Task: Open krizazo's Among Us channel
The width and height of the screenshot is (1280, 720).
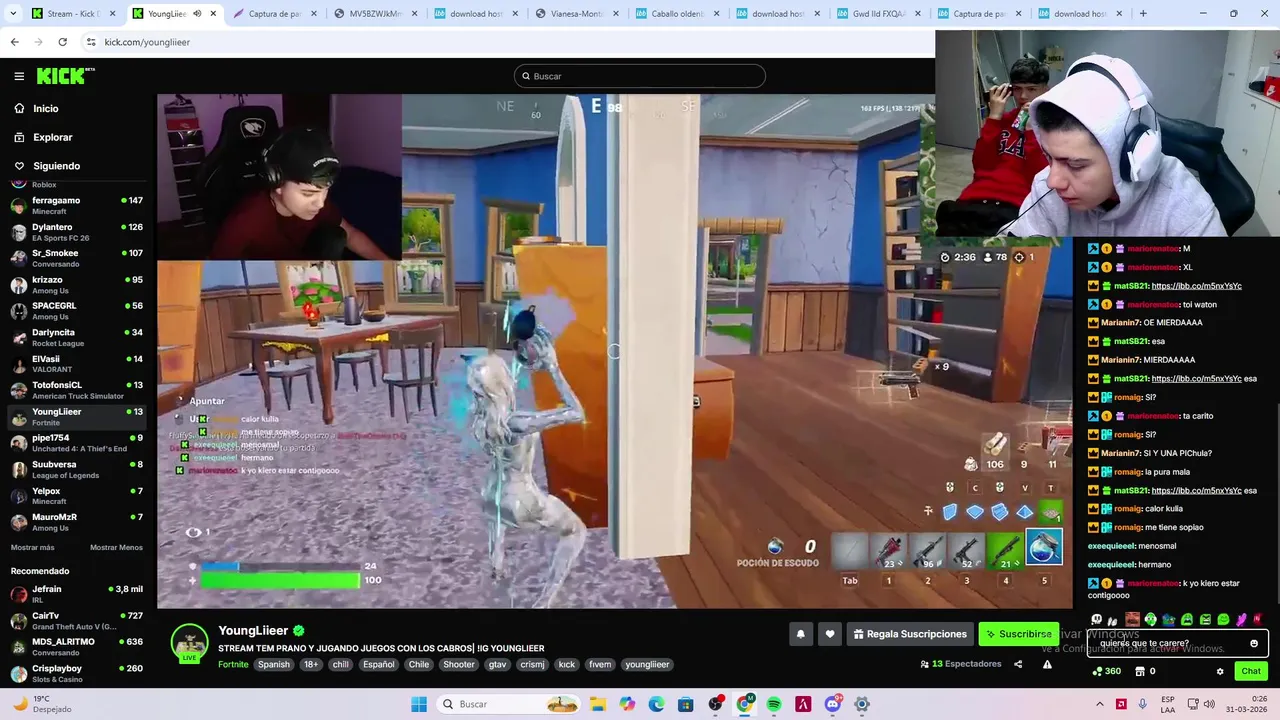Action: pos(76,284)
